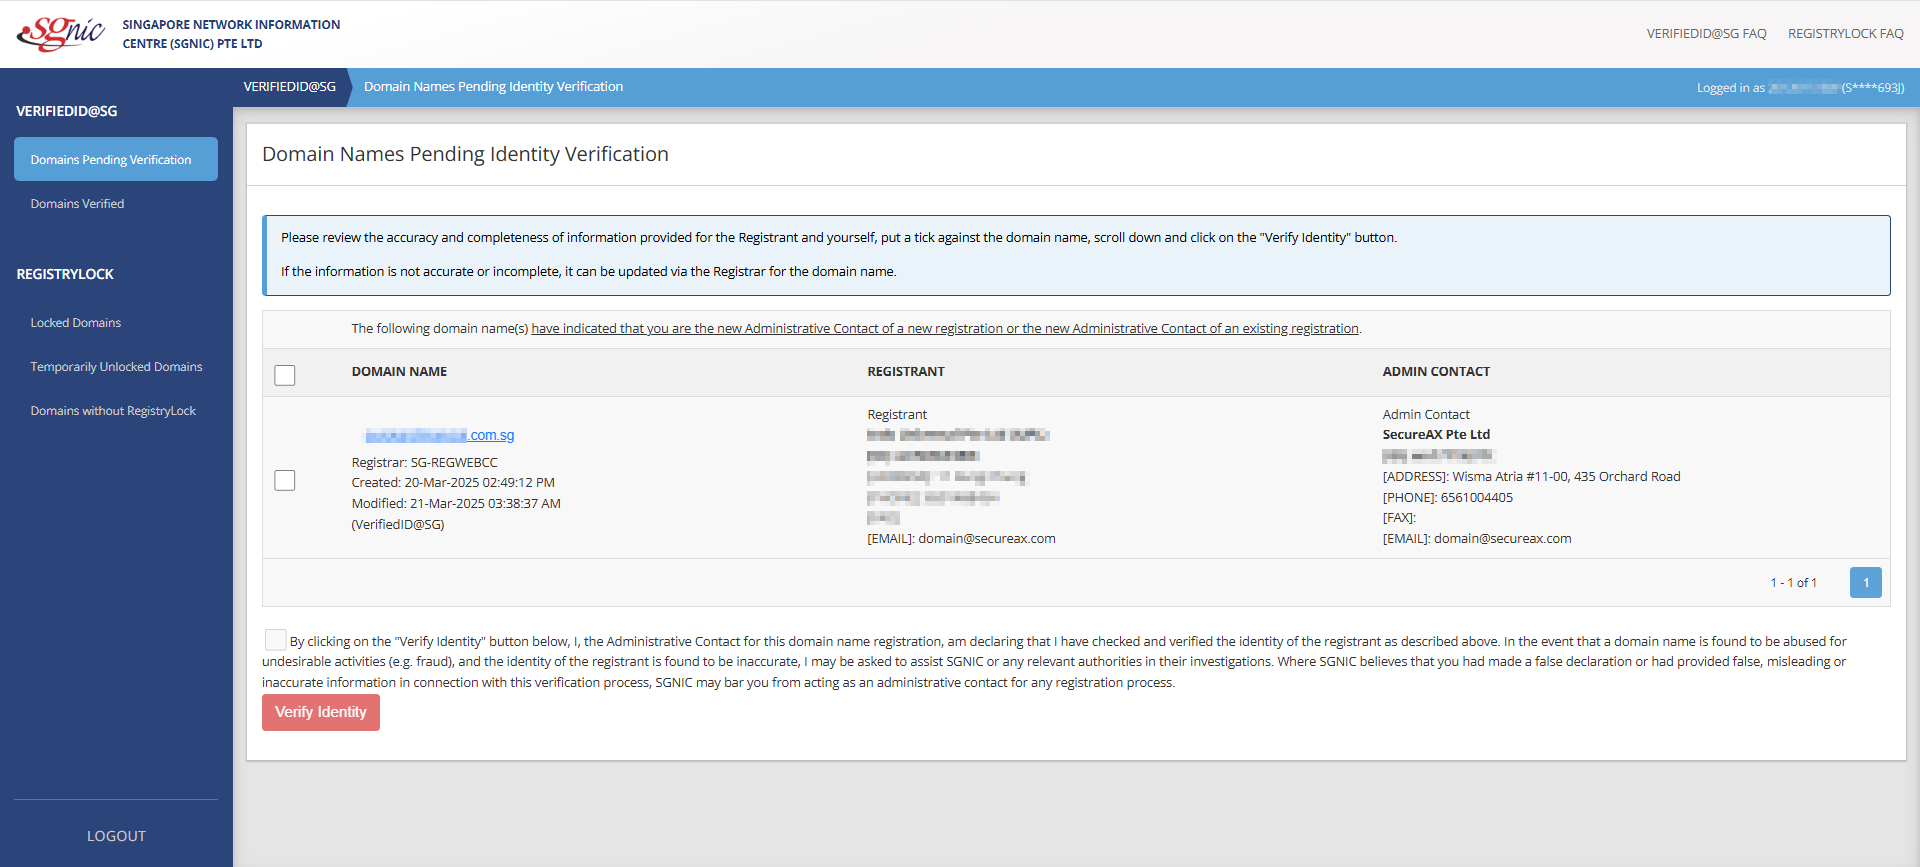Viewport: 1920px width, 867px height.
Task: Click the DOMAIN NAME column header
Action: click(399, 372)
